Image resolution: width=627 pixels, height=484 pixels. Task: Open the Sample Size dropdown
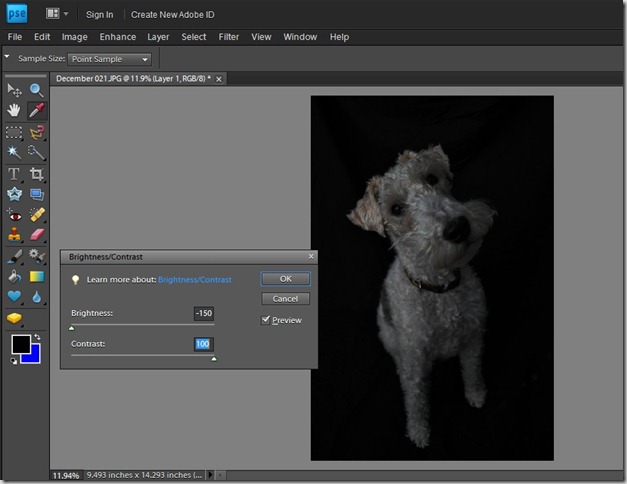(x=109, y=59)
